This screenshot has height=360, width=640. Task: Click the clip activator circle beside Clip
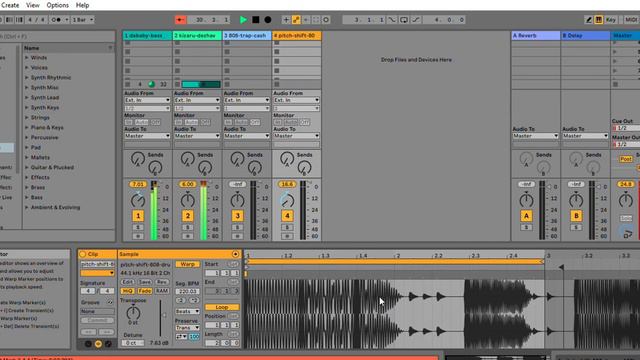coord(83,254)
